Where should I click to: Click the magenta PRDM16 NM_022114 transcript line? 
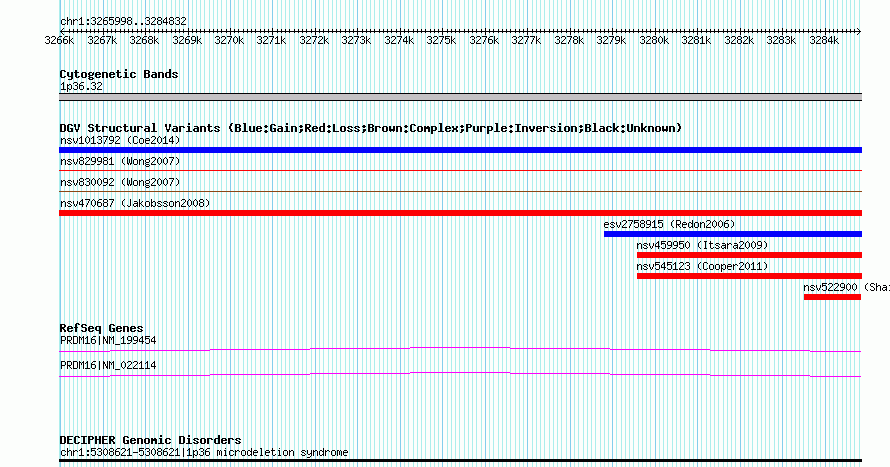click(x=460, y=375)
